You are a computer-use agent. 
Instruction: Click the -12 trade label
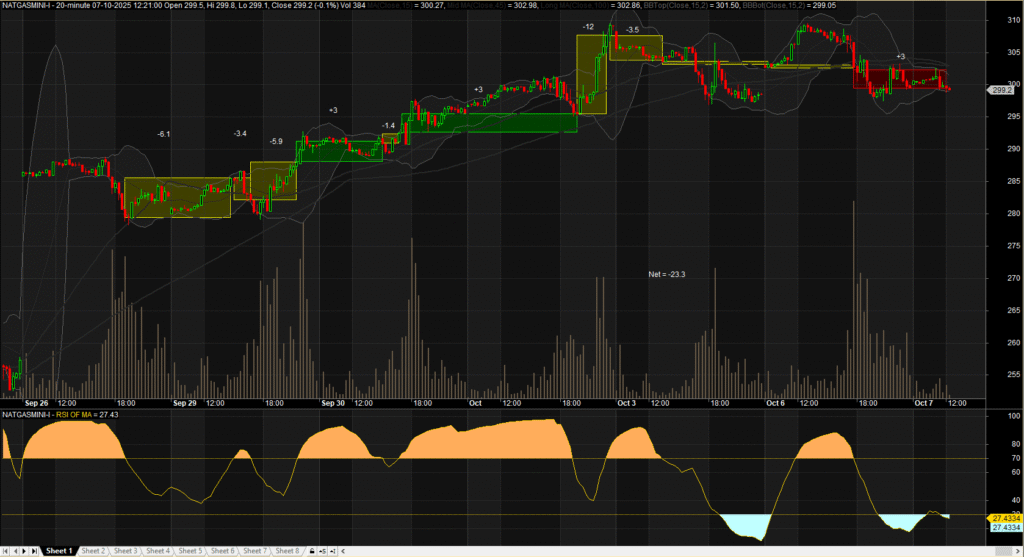588,27
